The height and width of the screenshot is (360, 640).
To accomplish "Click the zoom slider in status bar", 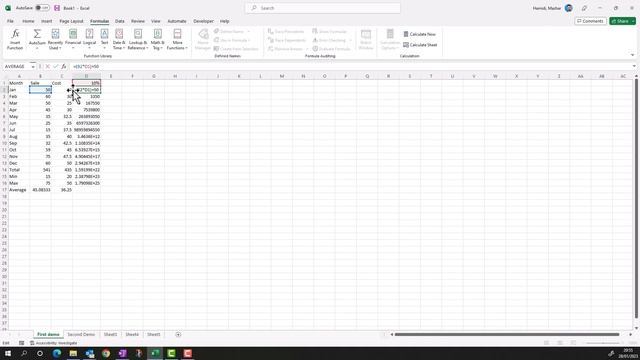I will 603,343.
